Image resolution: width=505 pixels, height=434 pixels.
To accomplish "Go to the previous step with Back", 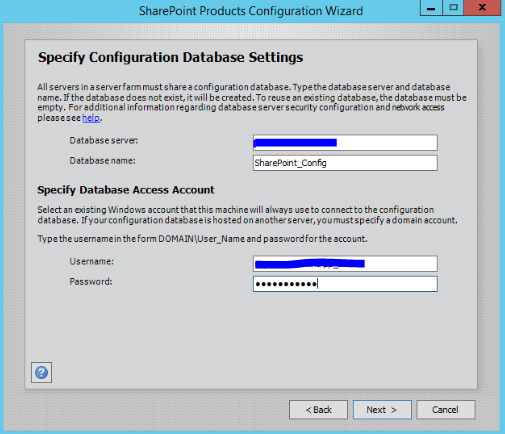I will click(x=318, y=410).
